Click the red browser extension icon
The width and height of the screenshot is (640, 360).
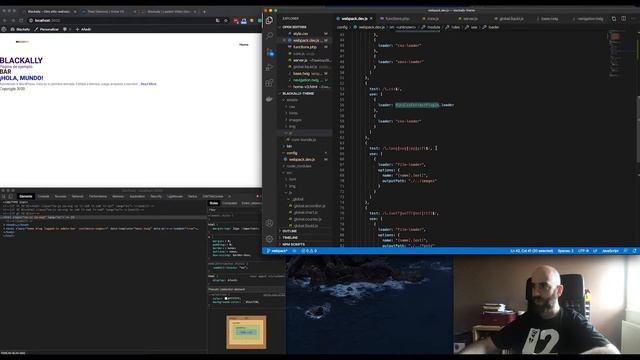[x=236, y=20]
